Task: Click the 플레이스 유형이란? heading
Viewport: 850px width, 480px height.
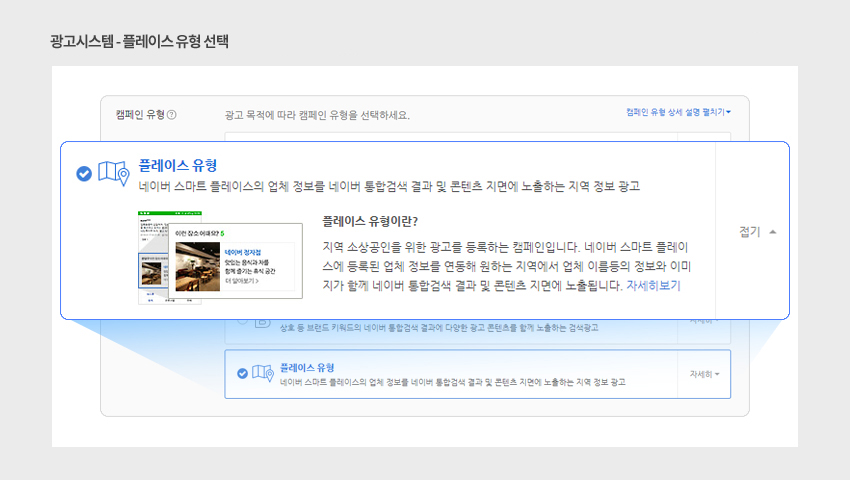Action: 370,221
